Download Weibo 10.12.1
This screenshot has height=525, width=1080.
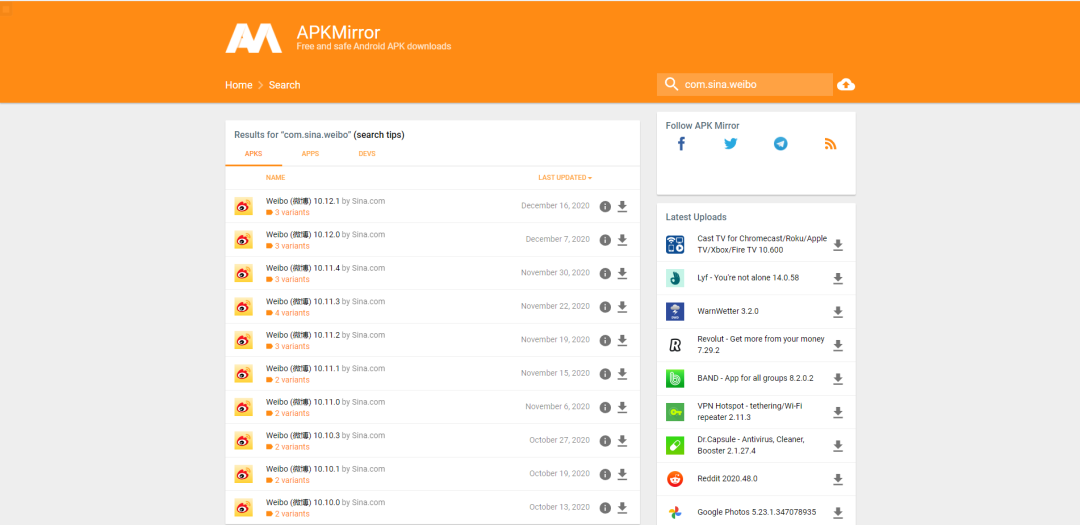pyautogui.click(x=622, y=206)
